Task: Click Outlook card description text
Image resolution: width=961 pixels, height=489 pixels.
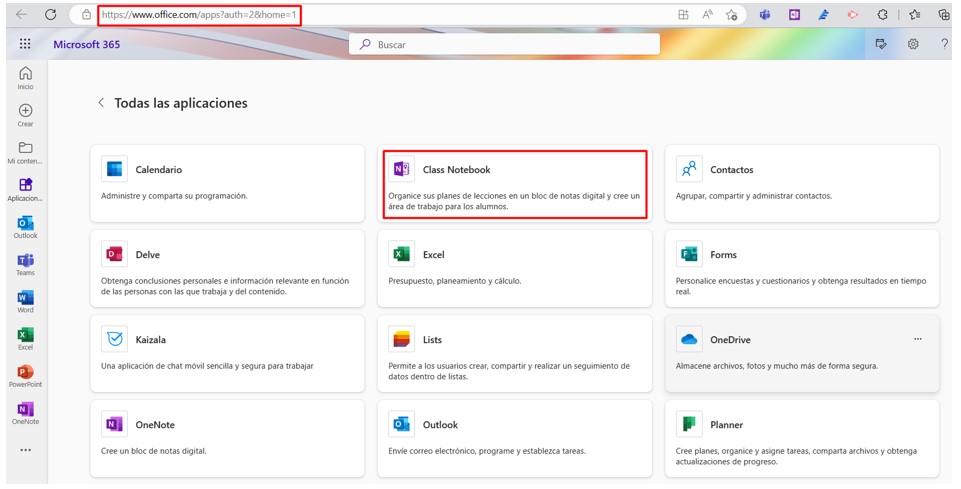Action: tap(487, 451)
